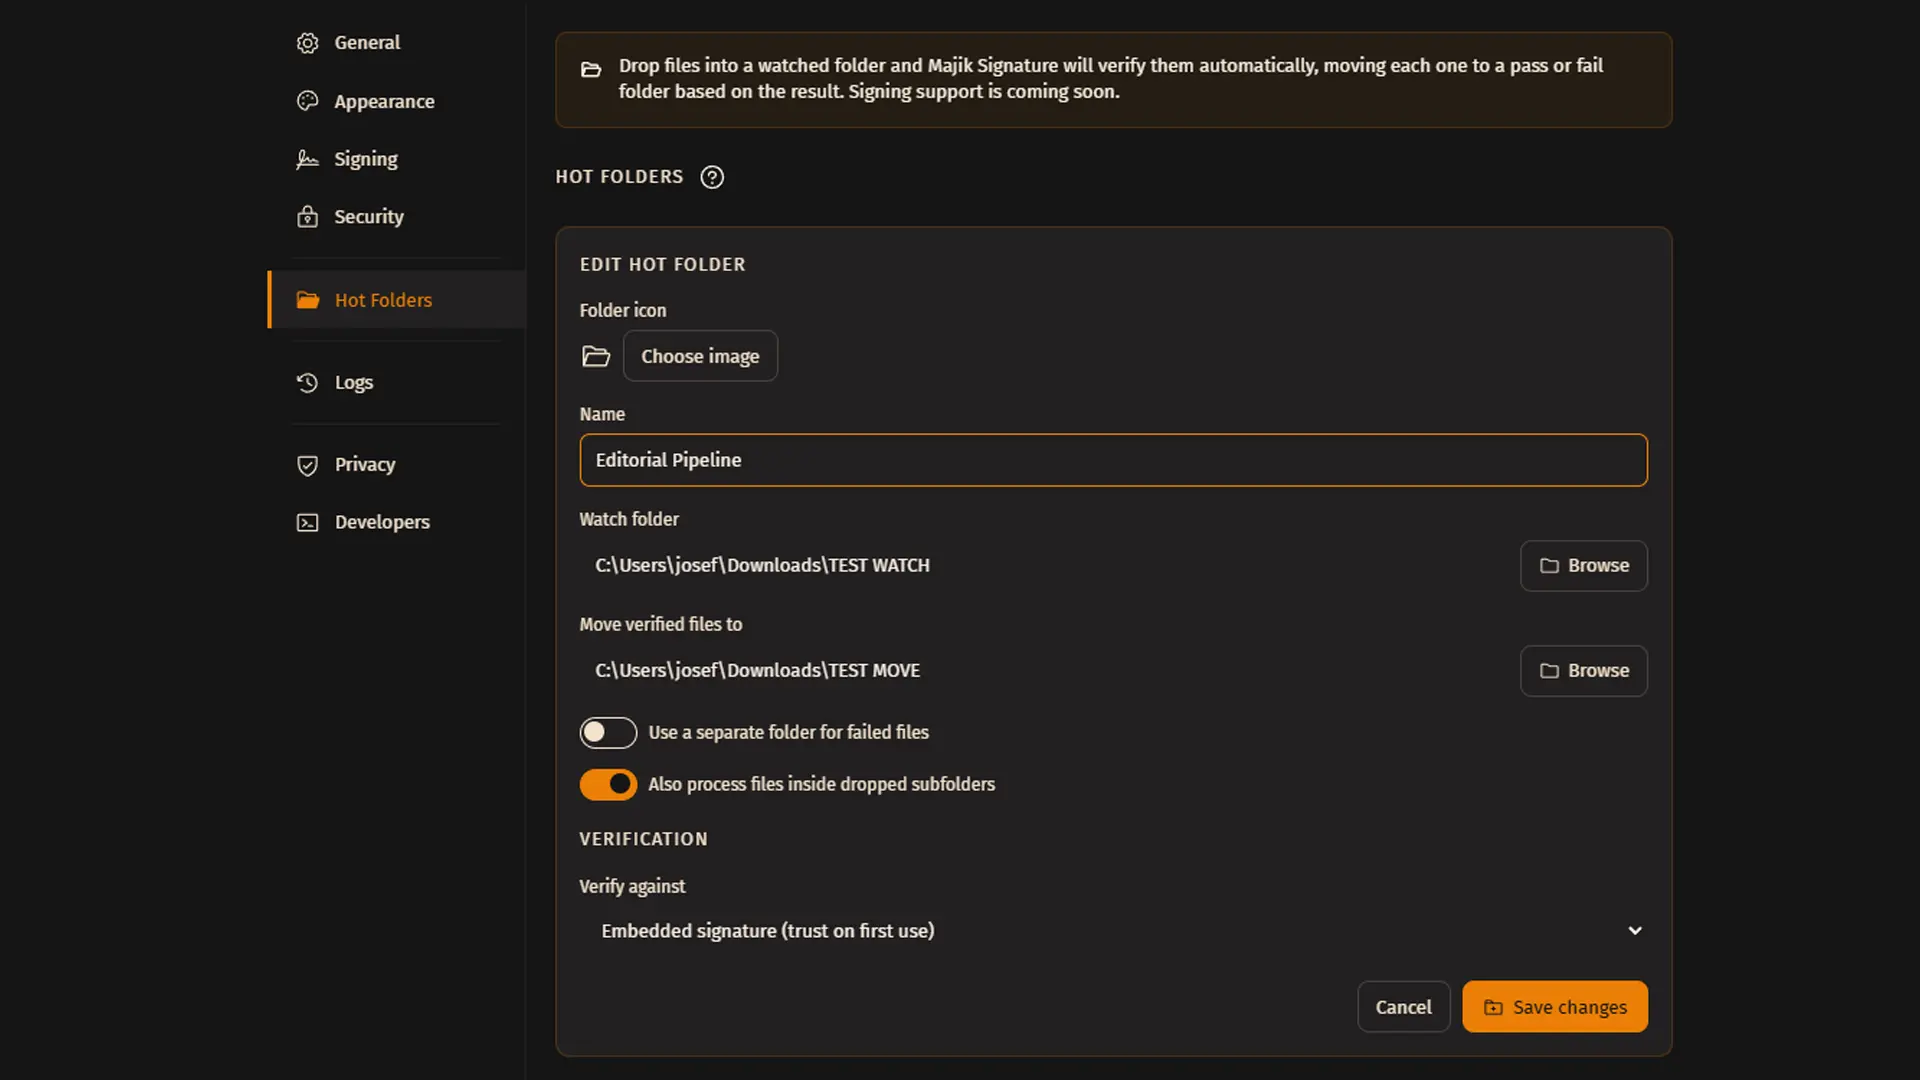This screenshot has height=1080, width=1920.
Task: Click the Name field containing Editorial Pipeline
Action: tap(1113, 460)
